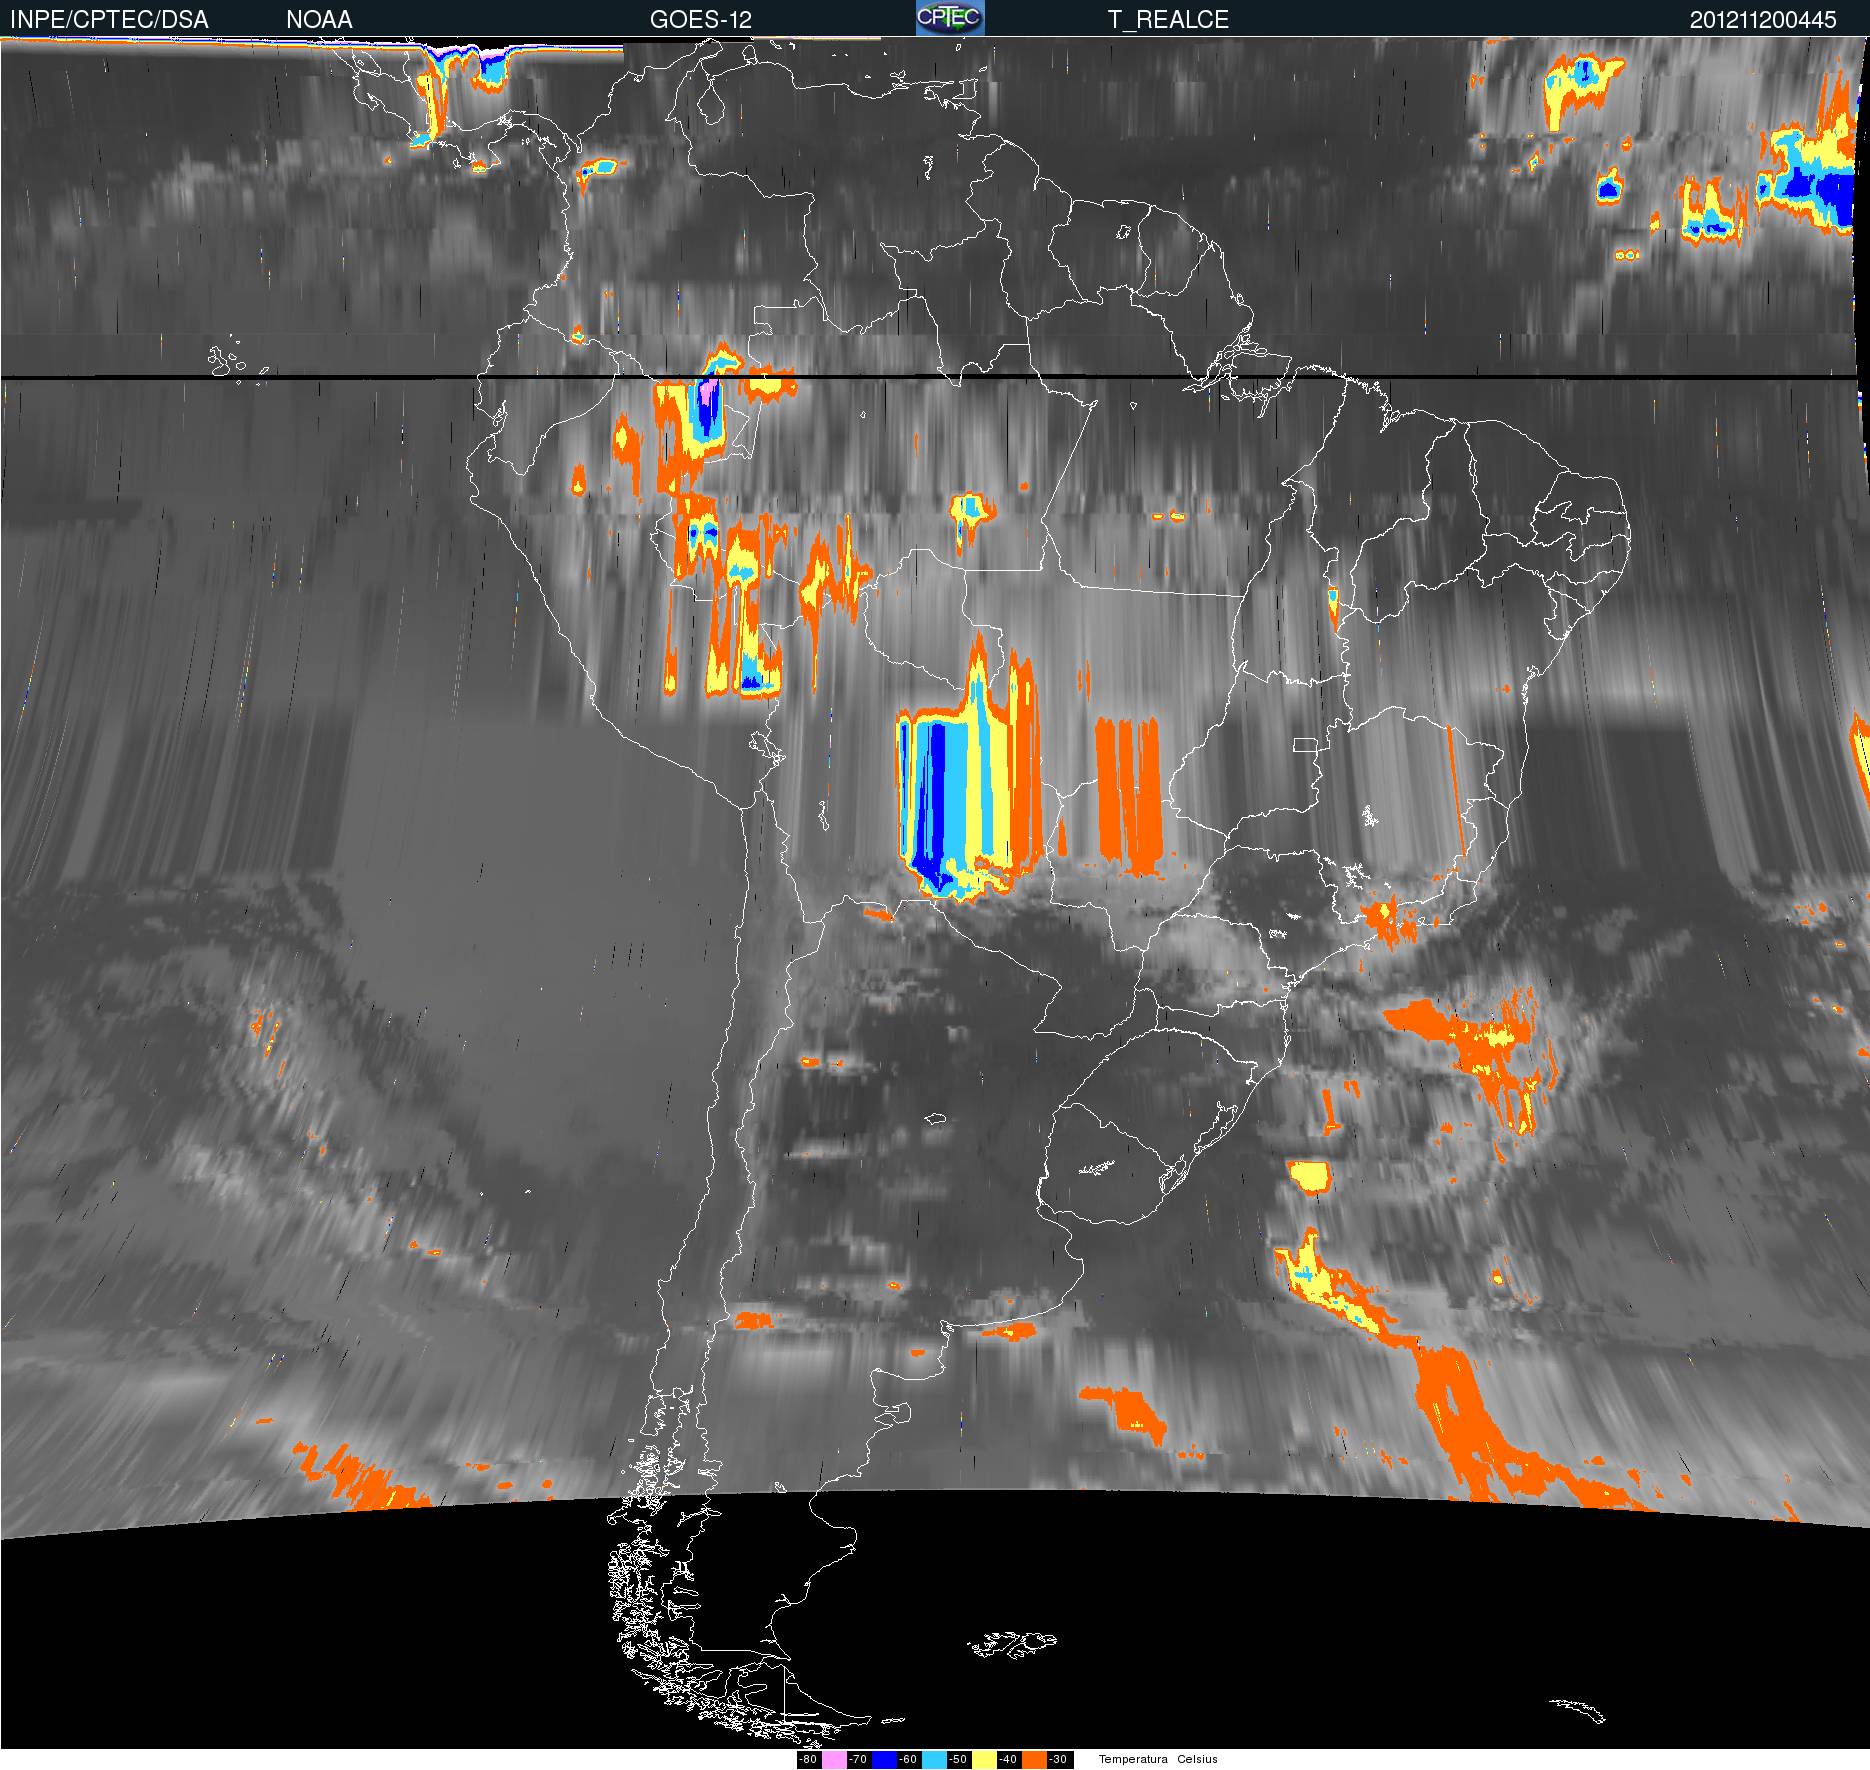Click the -40 legend value
The width and height of the screenshot is (1870, 1770).
(1008, 1759)
